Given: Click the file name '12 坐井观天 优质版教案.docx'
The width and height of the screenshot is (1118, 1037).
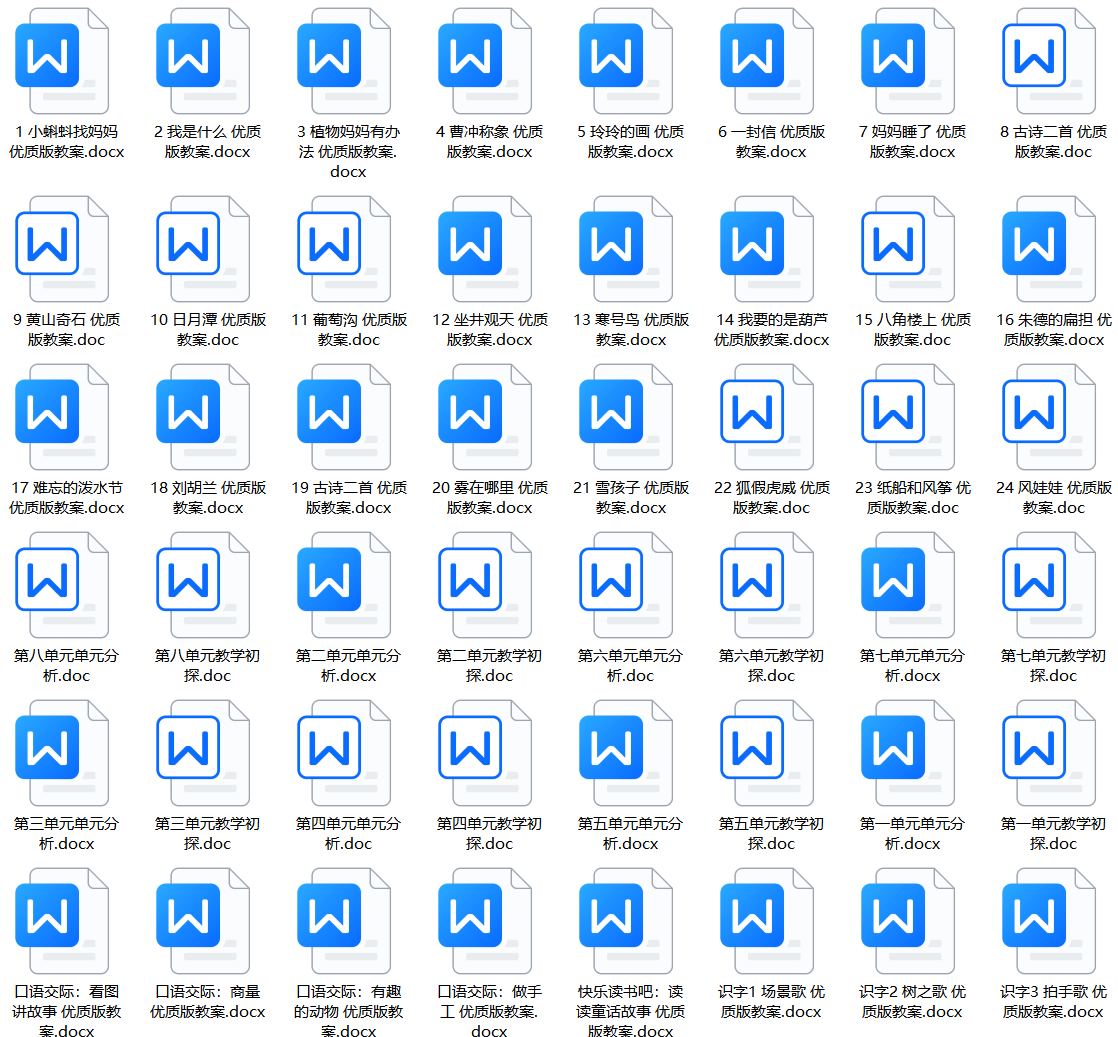Looking at the screenshot, I should pos(490,330).
